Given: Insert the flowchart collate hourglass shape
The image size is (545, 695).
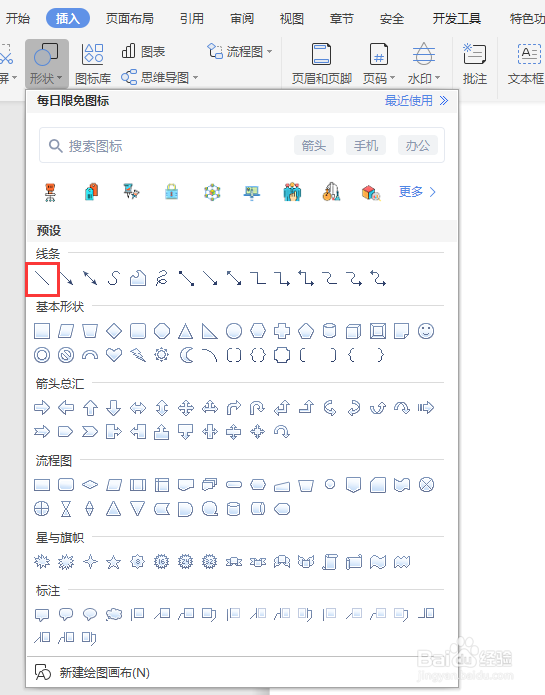Looking at the screenshot, I should point(66,509).
